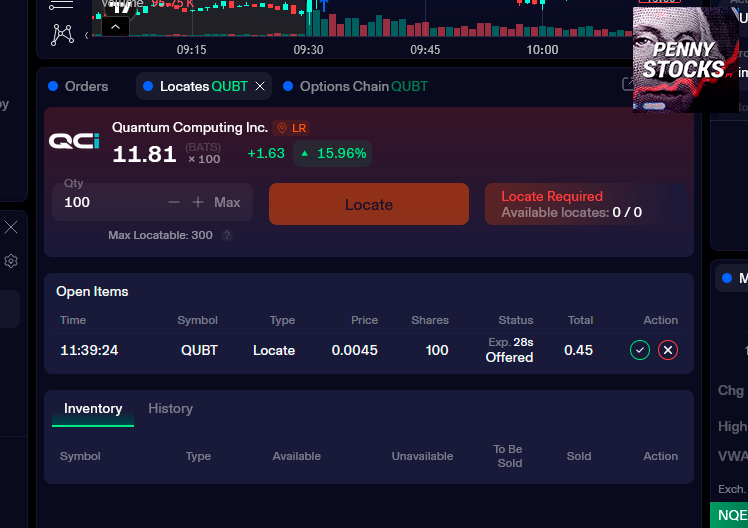Select the chart pattern drawing tool
This screenshot has width=748, height=528.
62,34
